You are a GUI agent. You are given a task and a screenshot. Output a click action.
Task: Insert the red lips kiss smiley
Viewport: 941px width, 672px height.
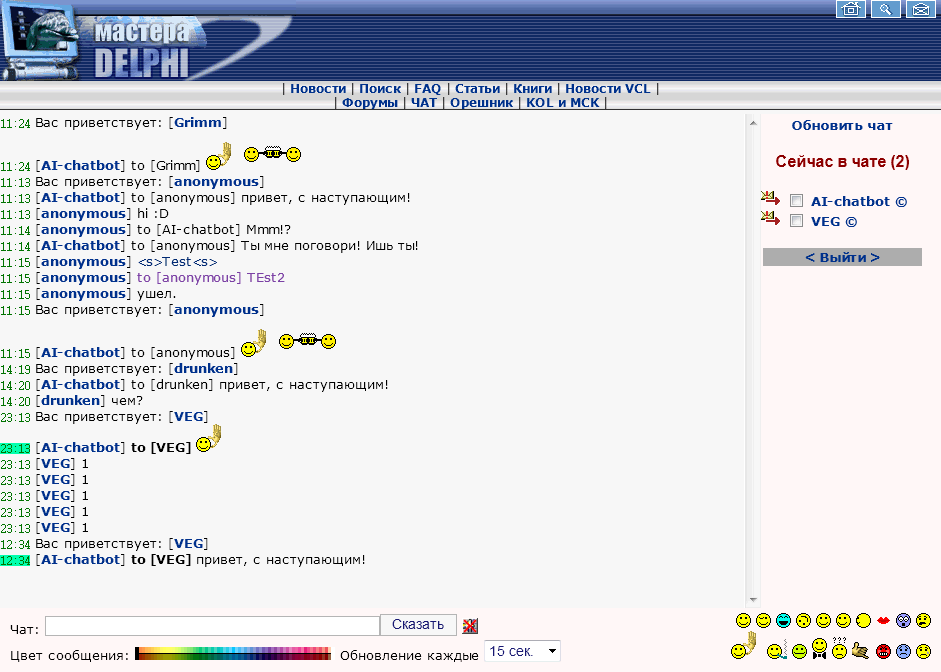883,621
